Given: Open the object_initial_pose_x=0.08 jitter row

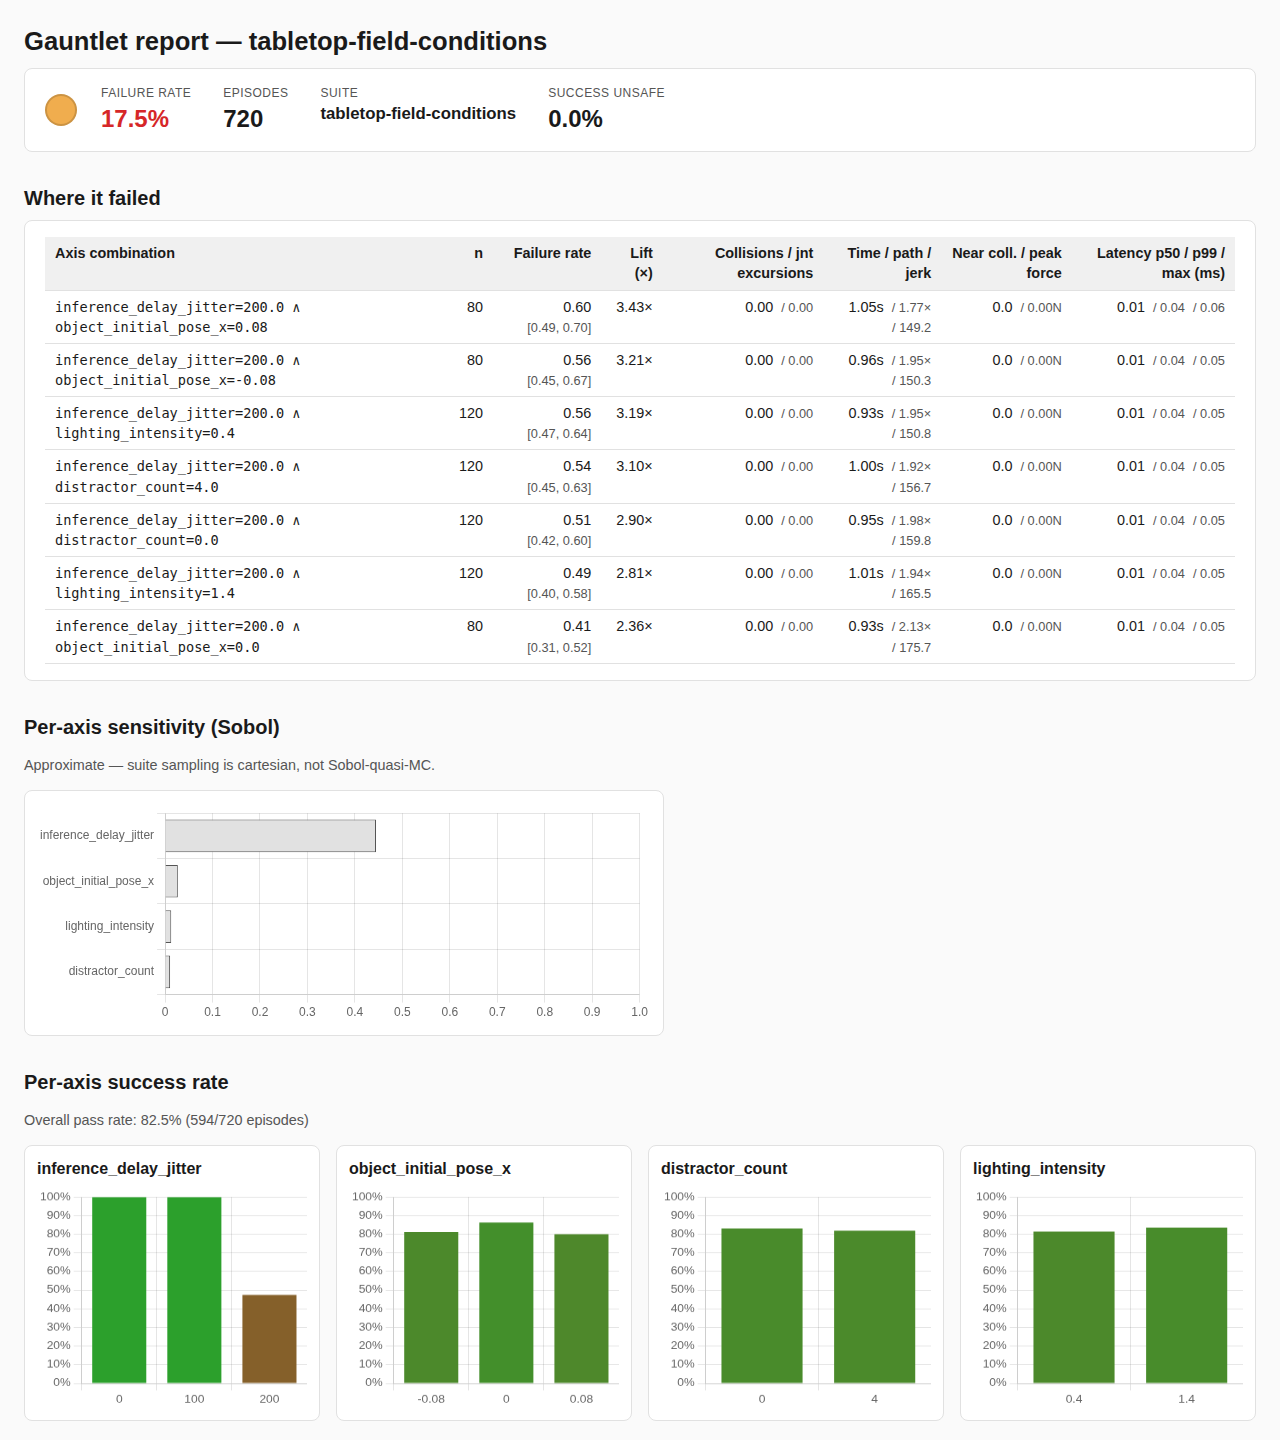Looking at the screenshot, I should point(640,317).
